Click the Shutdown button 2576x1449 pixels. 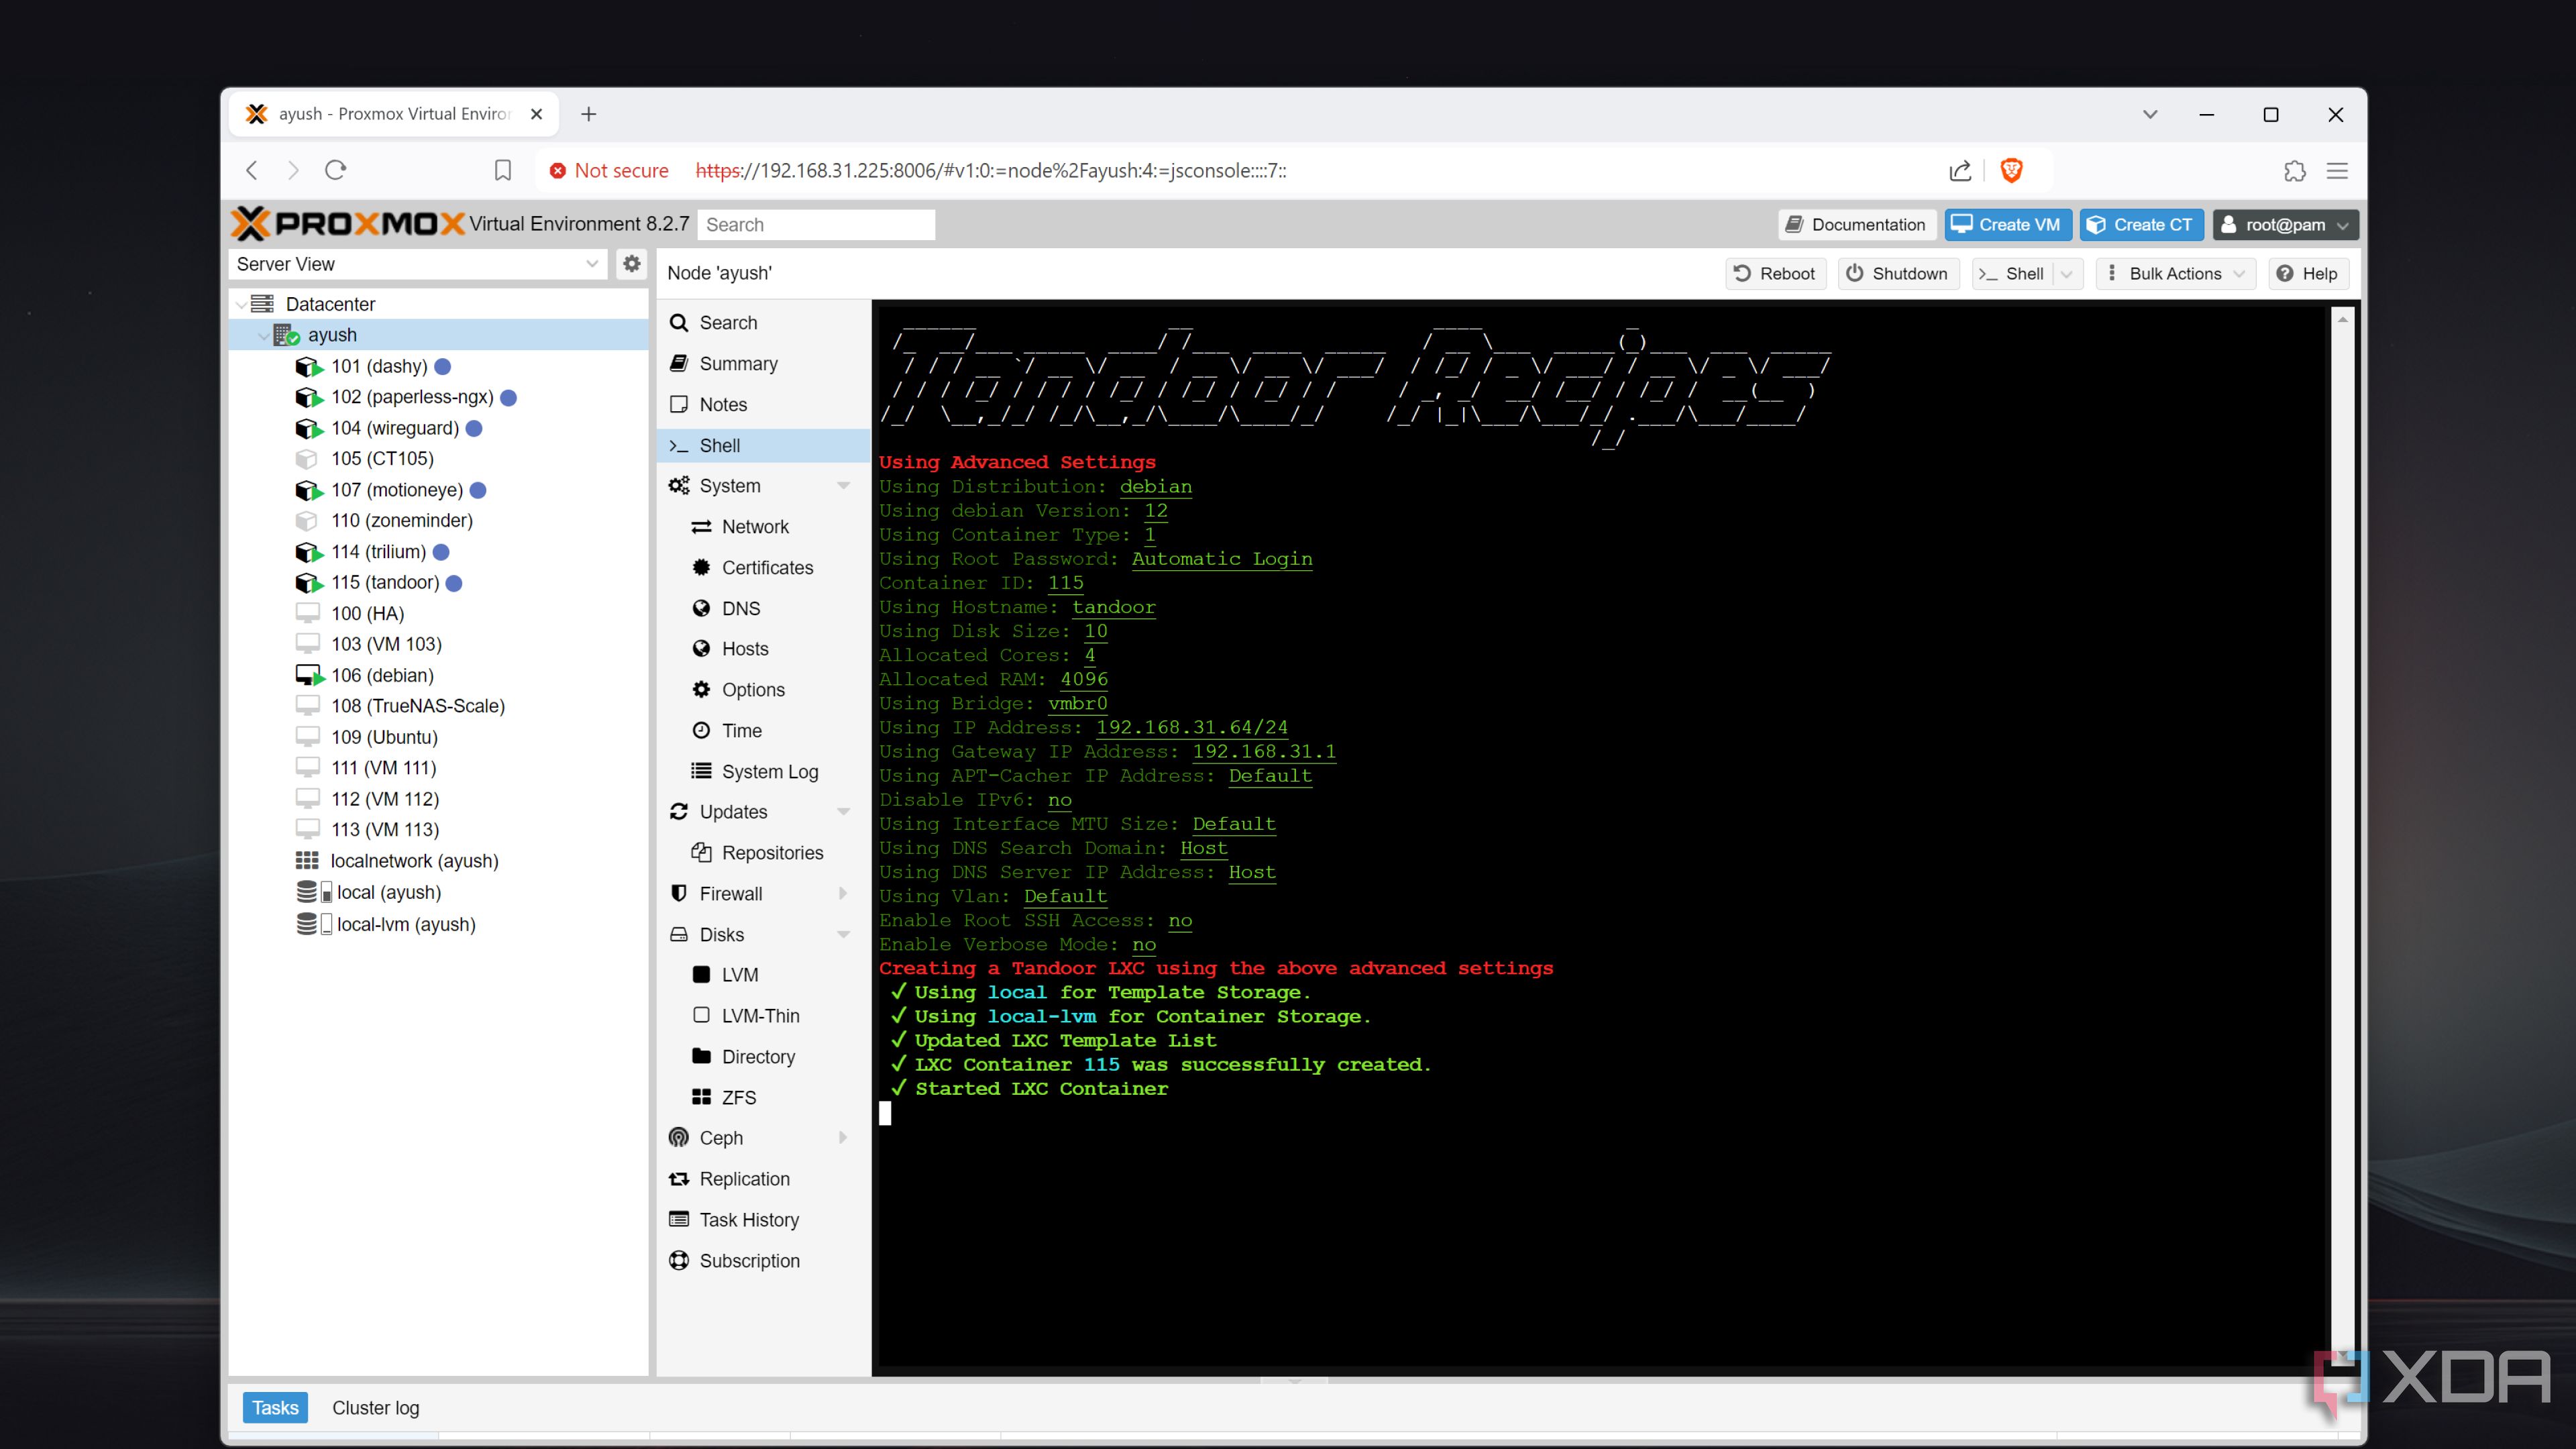[x=1897, y=274]
